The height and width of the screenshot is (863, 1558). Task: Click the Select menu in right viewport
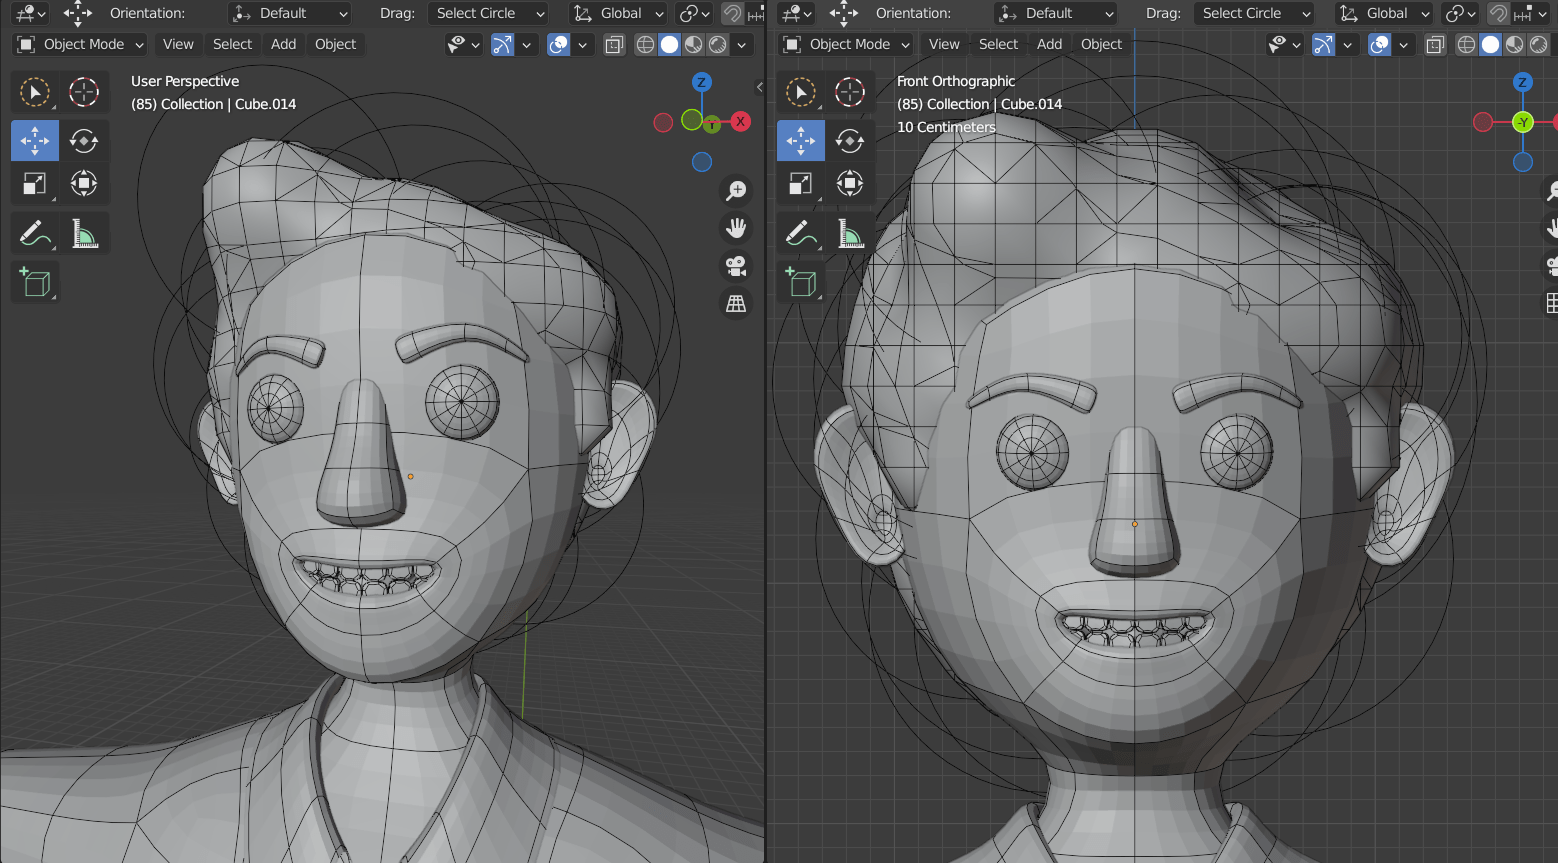998,44
